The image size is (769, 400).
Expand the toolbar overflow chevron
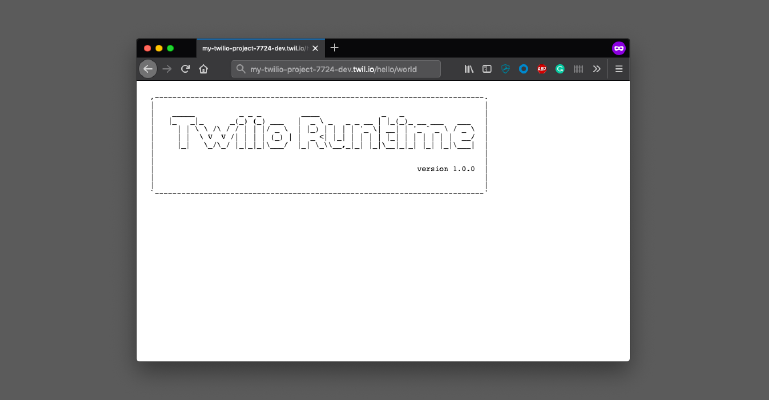click(596, 69)
